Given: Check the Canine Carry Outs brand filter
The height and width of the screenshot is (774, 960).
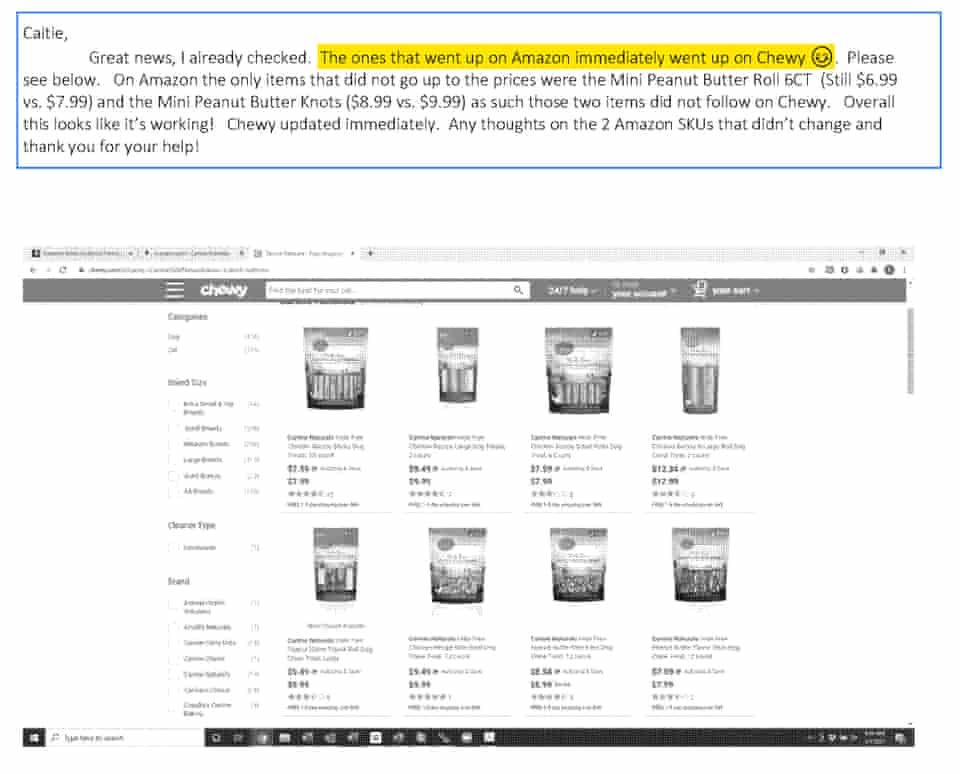Looking at the screenshot, I should (173, 643).
